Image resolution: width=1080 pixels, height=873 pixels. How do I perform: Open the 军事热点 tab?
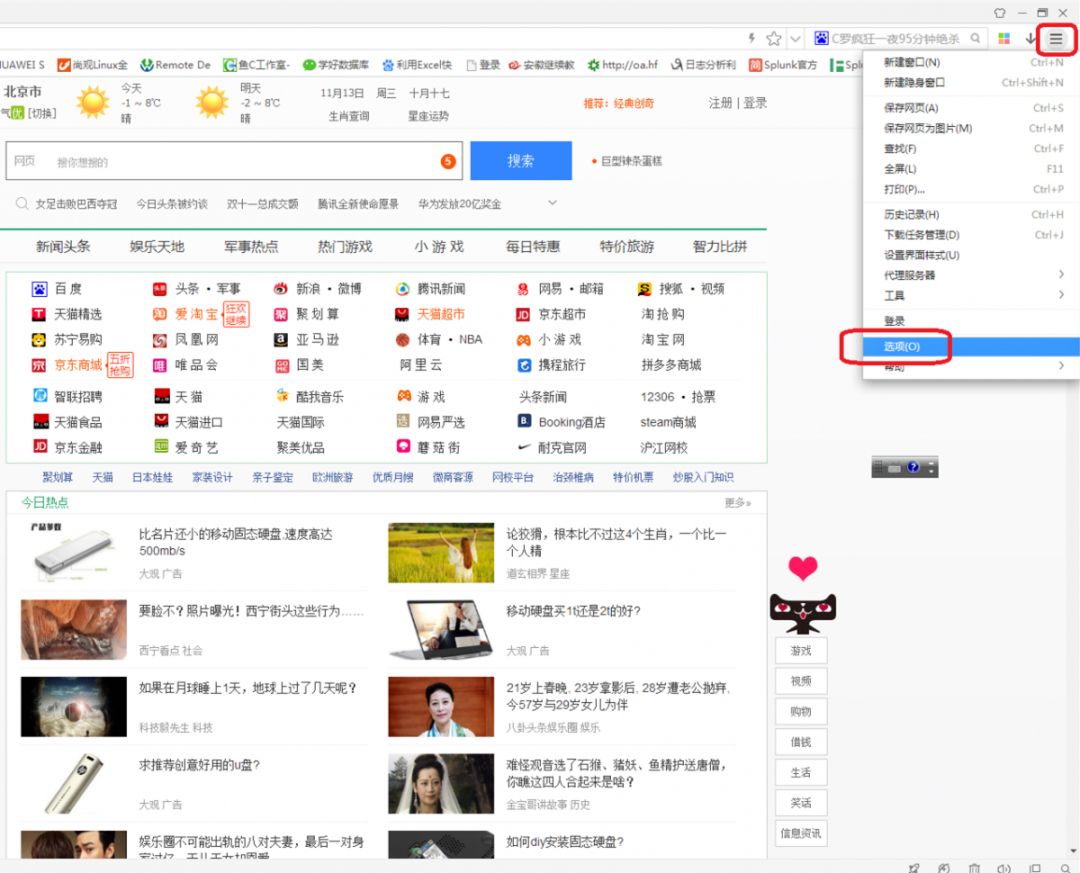click(x=251, y=246)
